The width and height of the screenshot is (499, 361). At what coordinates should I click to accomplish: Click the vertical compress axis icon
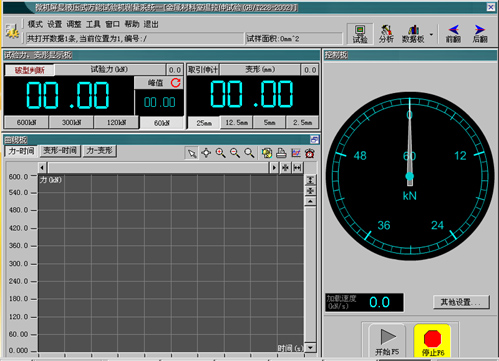click(310, 191)
